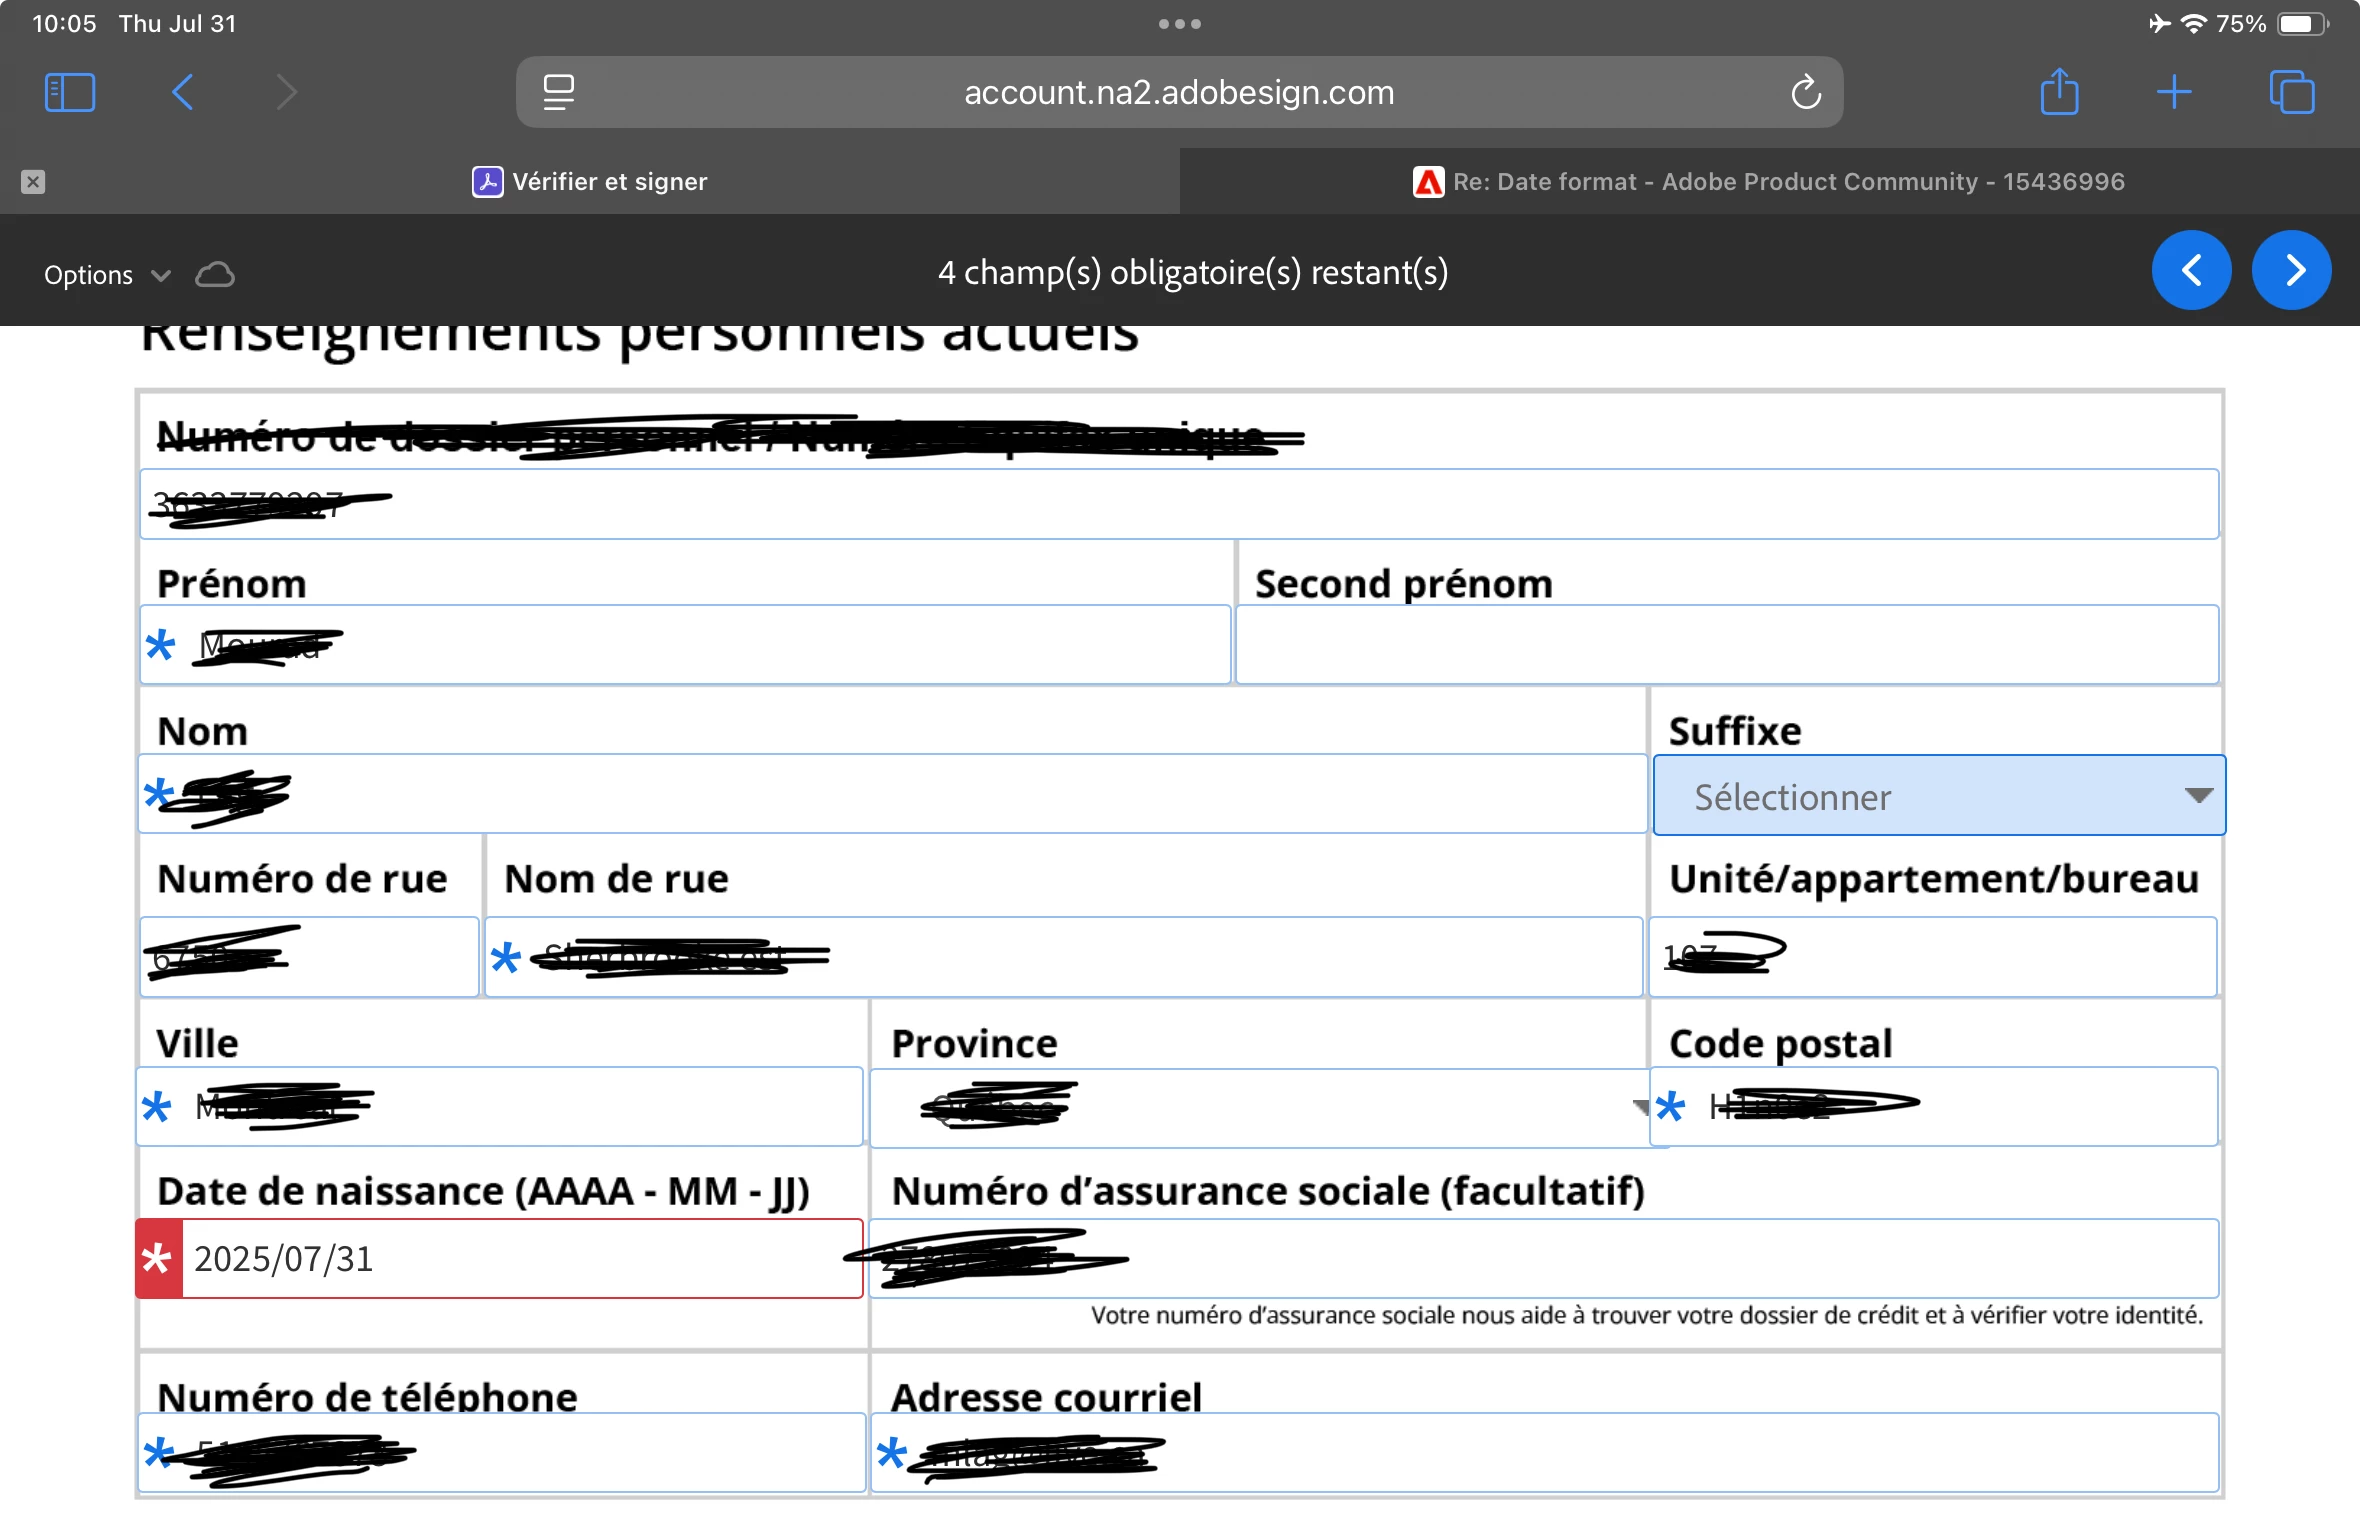Open a new tab with plus icon

pos(2174,93)
